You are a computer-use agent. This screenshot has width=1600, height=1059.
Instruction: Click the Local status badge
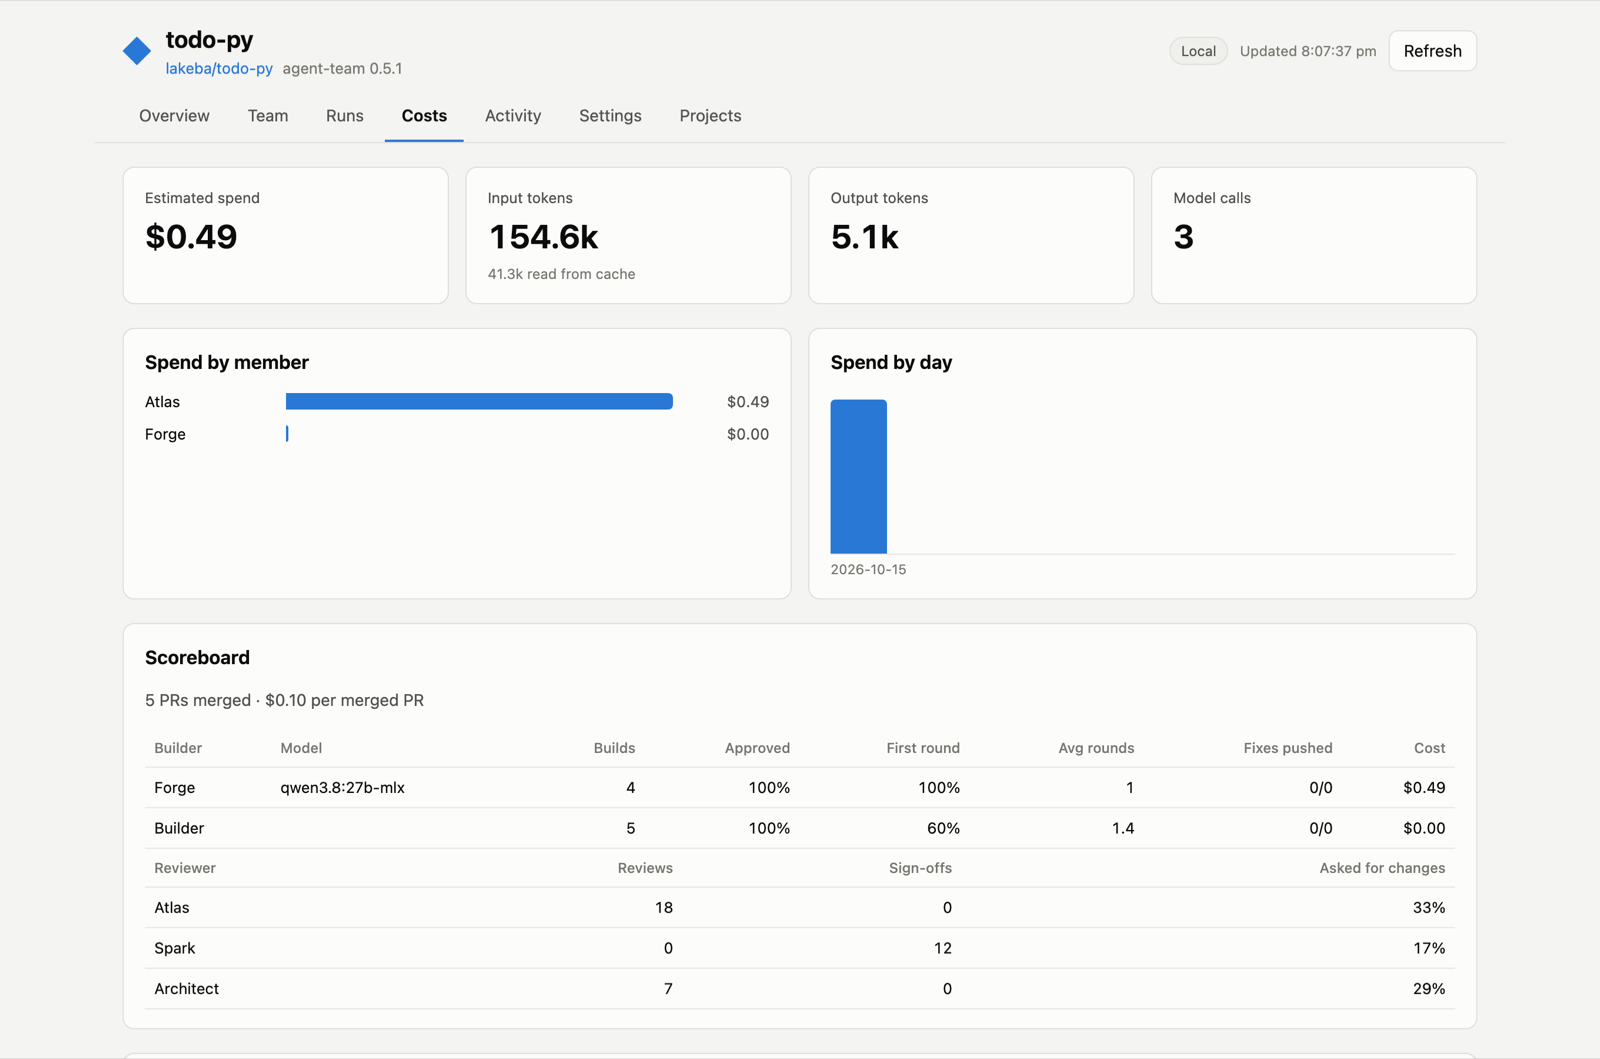tap(1198, 51)
